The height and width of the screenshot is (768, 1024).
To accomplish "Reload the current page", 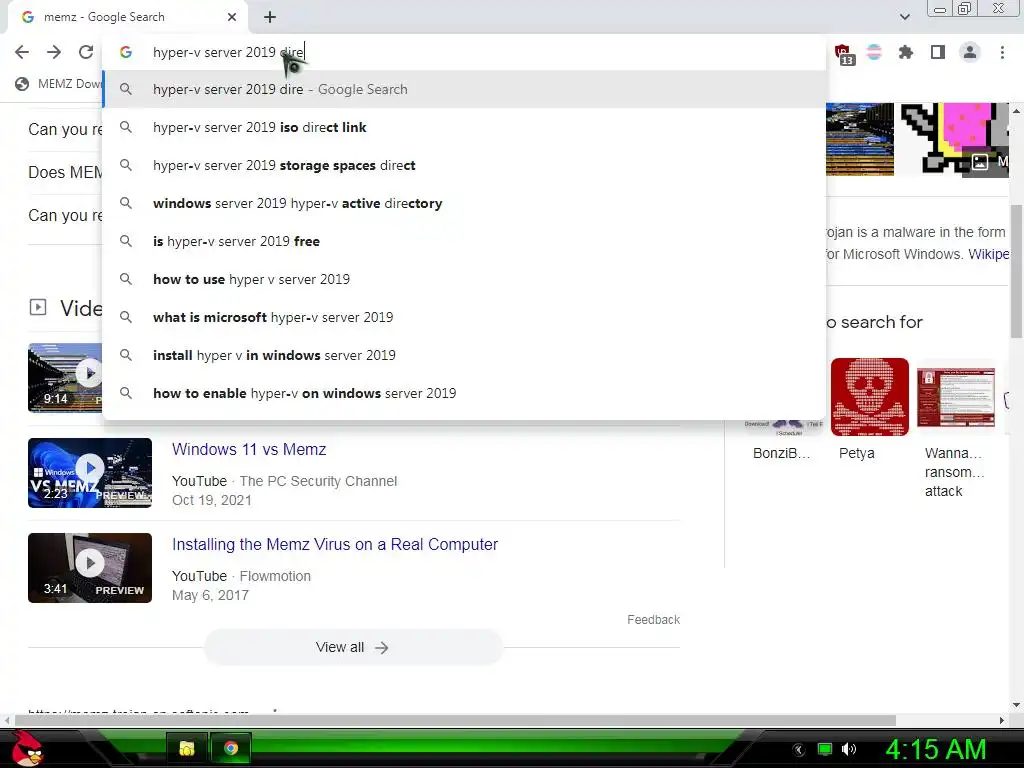I will (86, 52).
